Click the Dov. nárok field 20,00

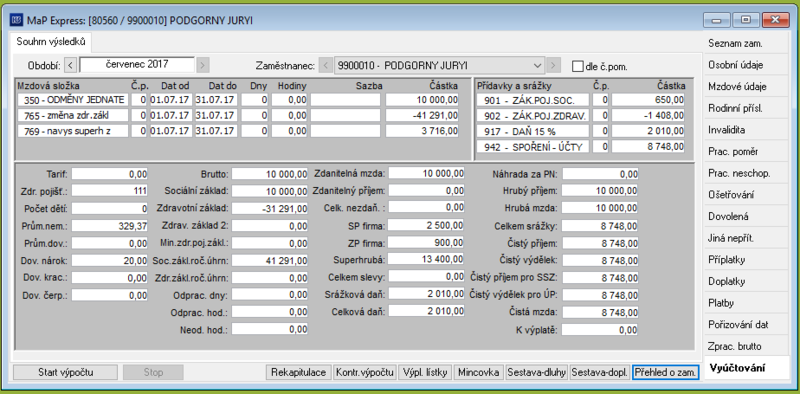click(110, 261)
